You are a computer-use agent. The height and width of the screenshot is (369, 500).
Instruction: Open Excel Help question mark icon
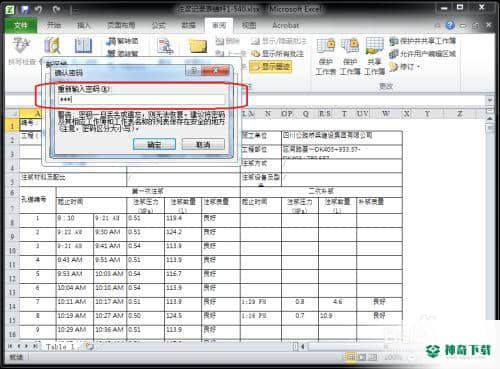point(450,25)
